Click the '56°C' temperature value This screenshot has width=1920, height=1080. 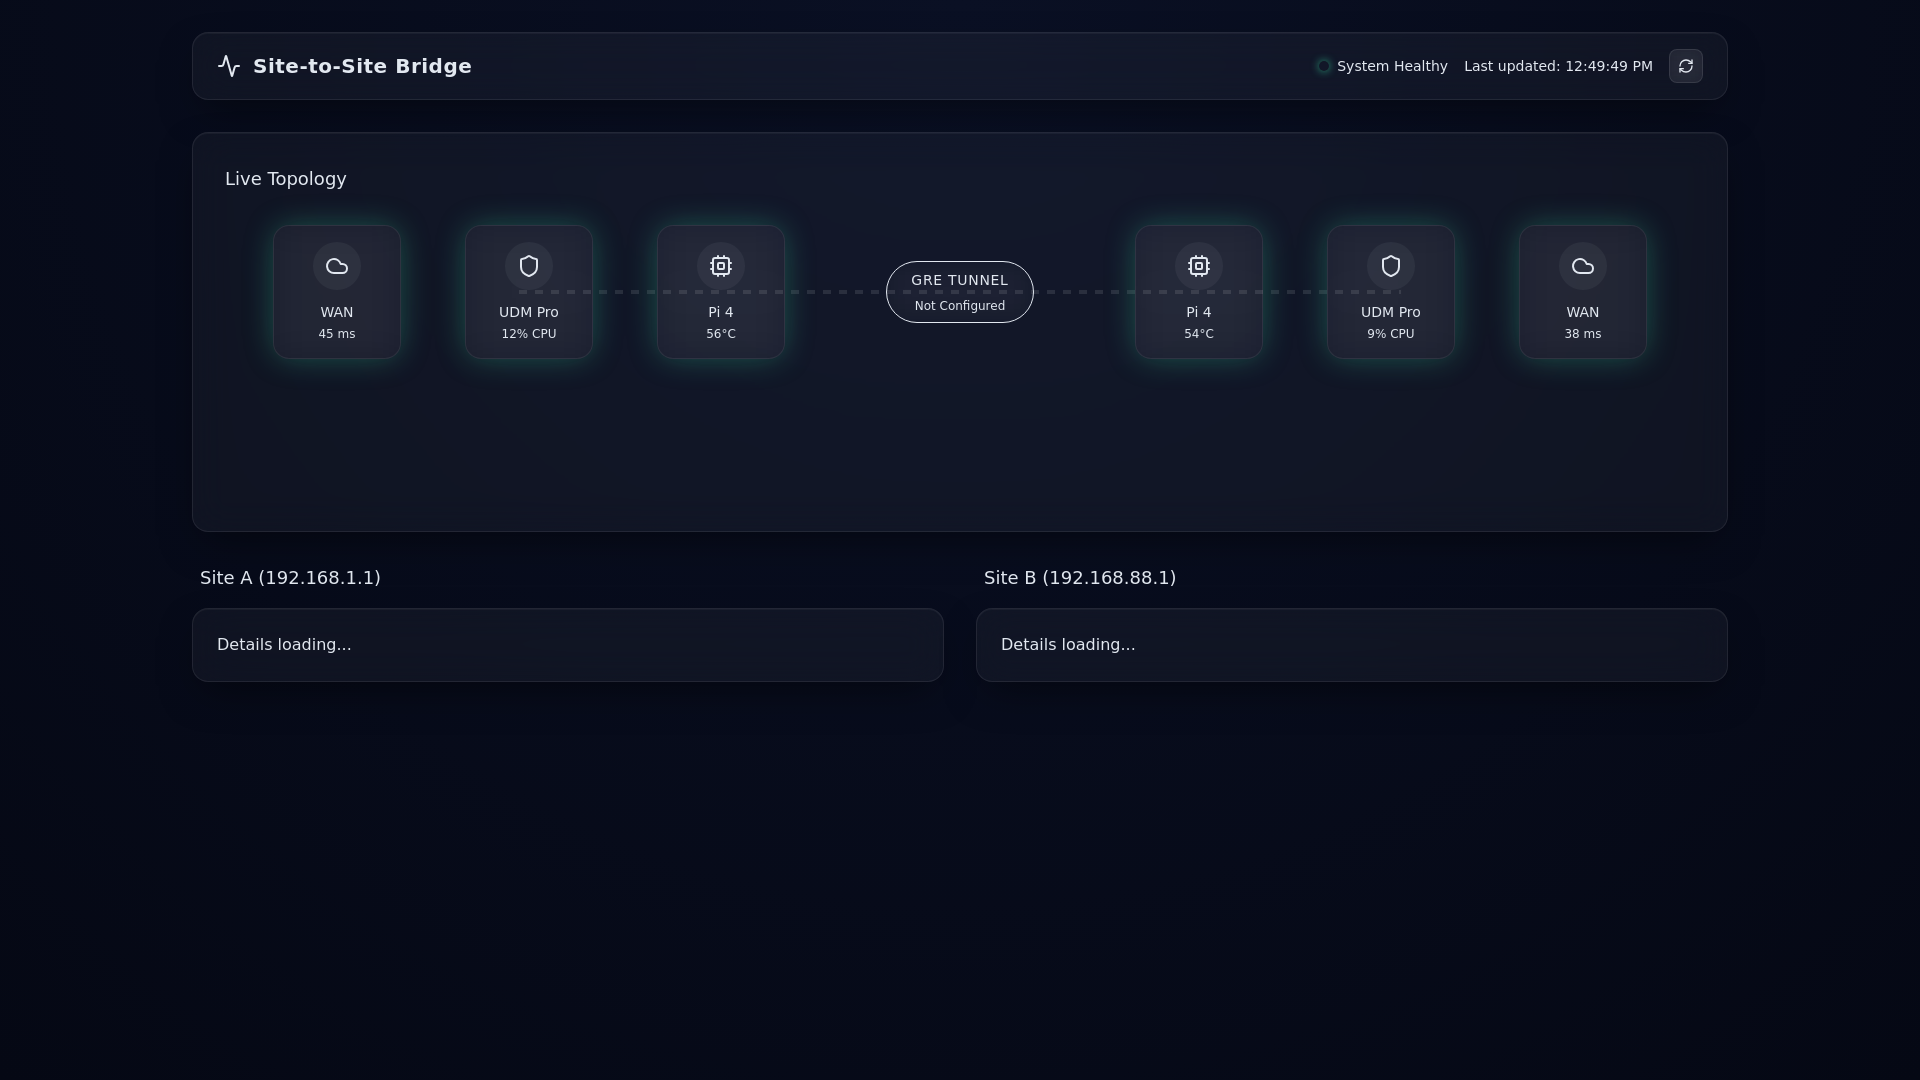pyautogui.click(x=721, y=334)
